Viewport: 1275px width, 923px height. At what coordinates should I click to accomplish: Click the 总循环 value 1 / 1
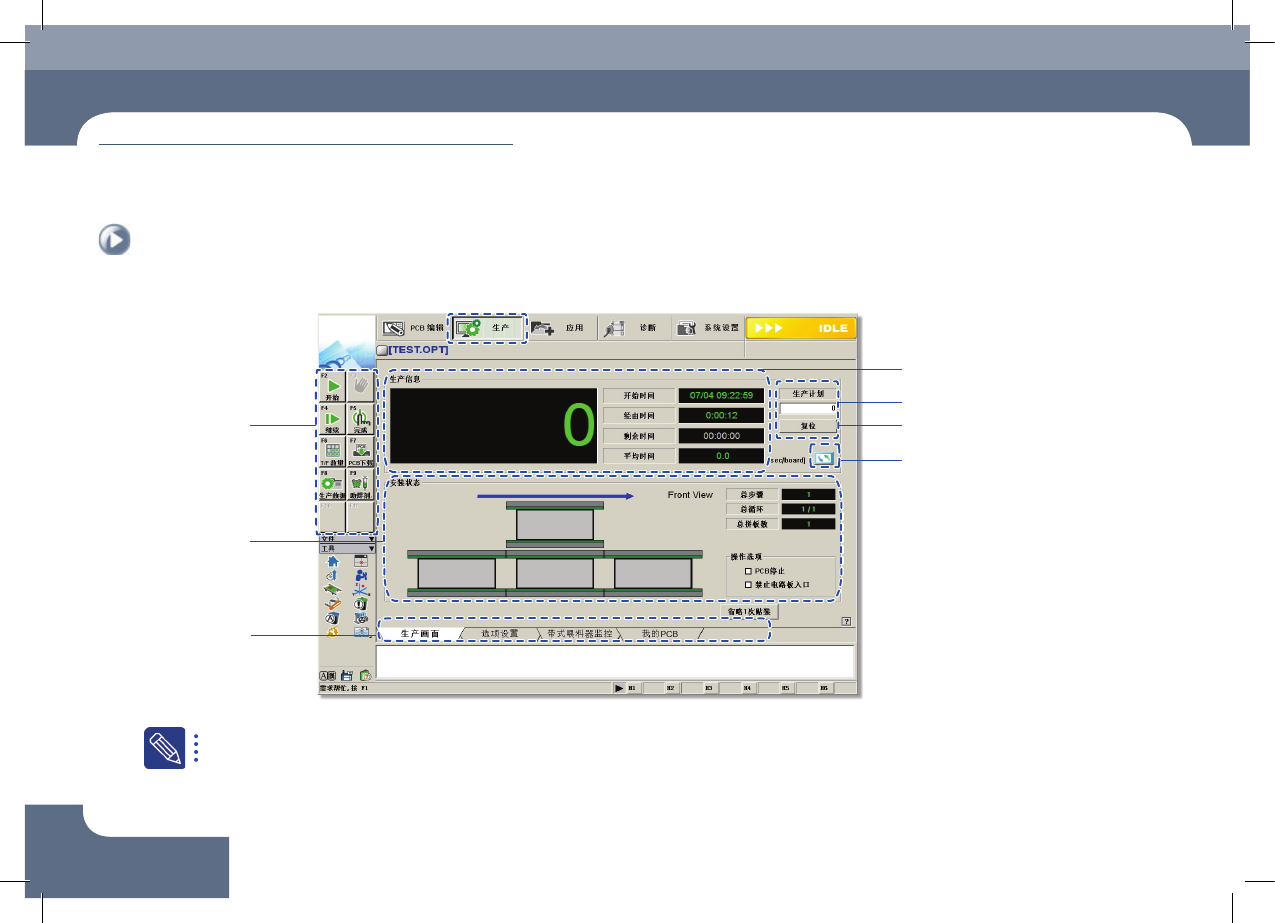(x=808, y=509)
